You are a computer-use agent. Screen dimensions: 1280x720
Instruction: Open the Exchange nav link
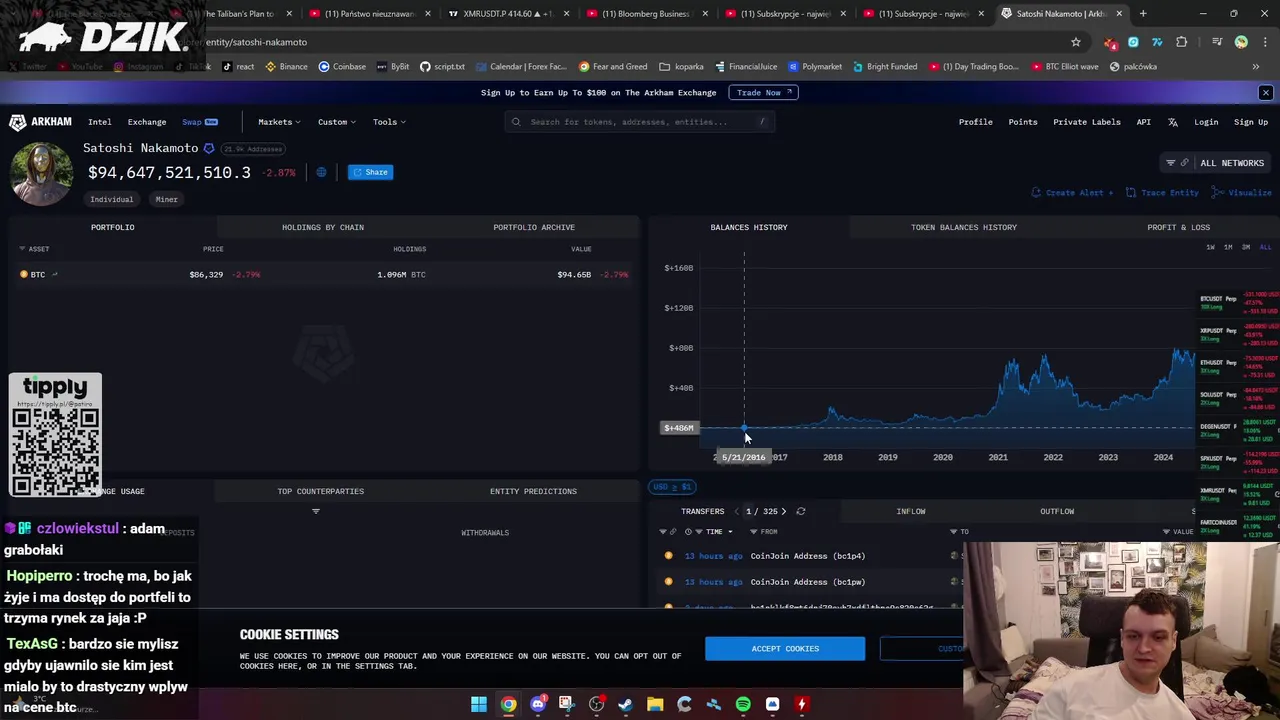[x=147, y=122]
